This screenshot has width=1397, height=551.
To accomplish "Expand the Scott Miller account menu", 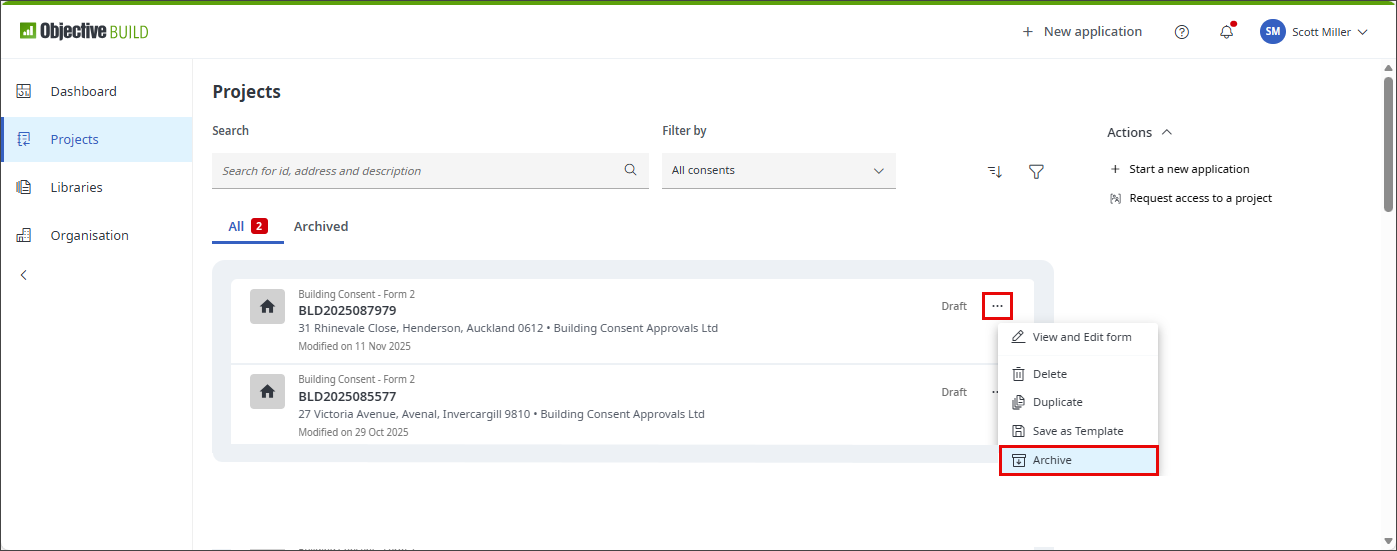I will [x=1315, y=32].
